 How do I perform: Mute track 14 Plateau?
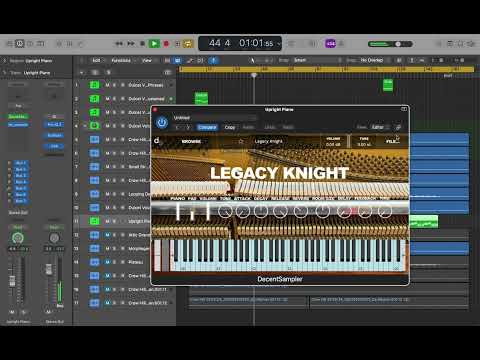(x=107, y=262)
